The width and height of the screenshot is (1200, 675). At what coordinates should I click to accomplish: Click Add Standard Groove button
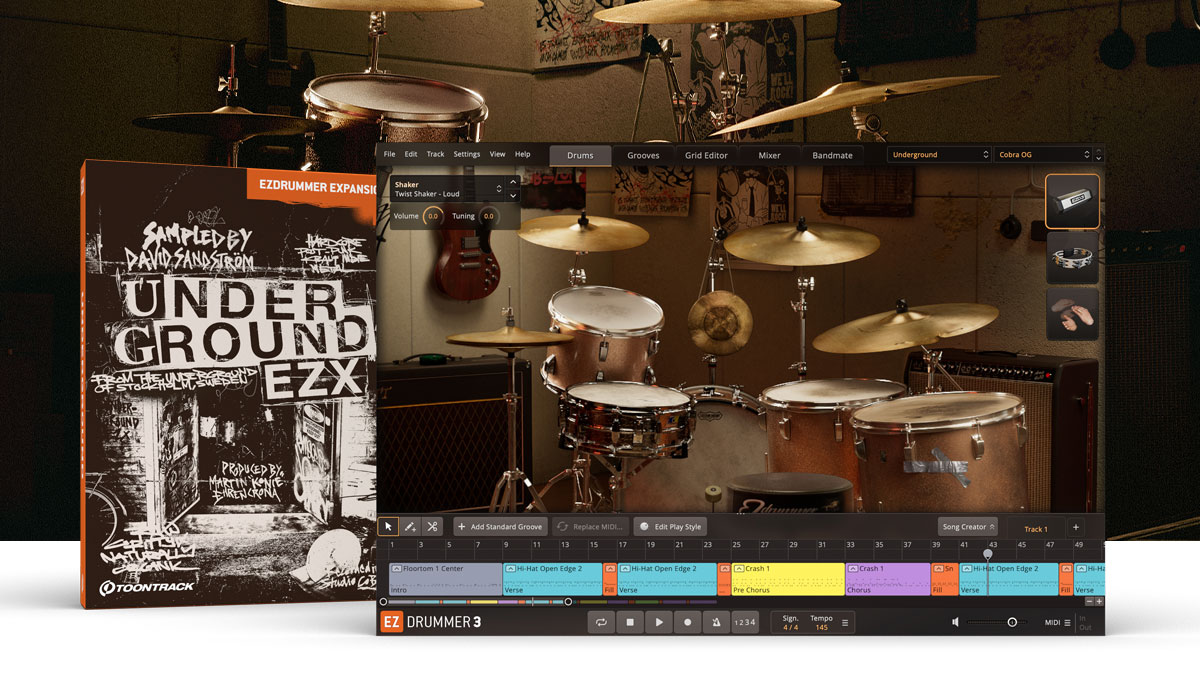click(499, 527)
